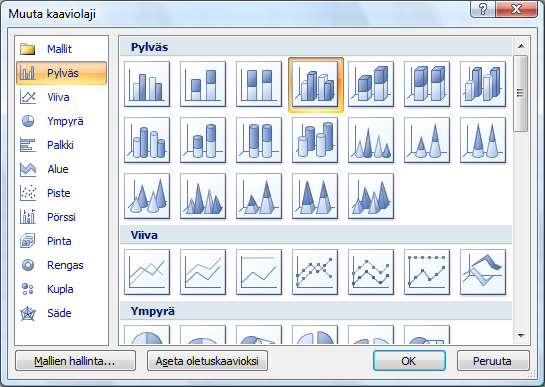Image resolution: width=545 pixels, height=387 pixels.
Task: Choose the clustered cone chart icon
Action: (x=371, y=140)
